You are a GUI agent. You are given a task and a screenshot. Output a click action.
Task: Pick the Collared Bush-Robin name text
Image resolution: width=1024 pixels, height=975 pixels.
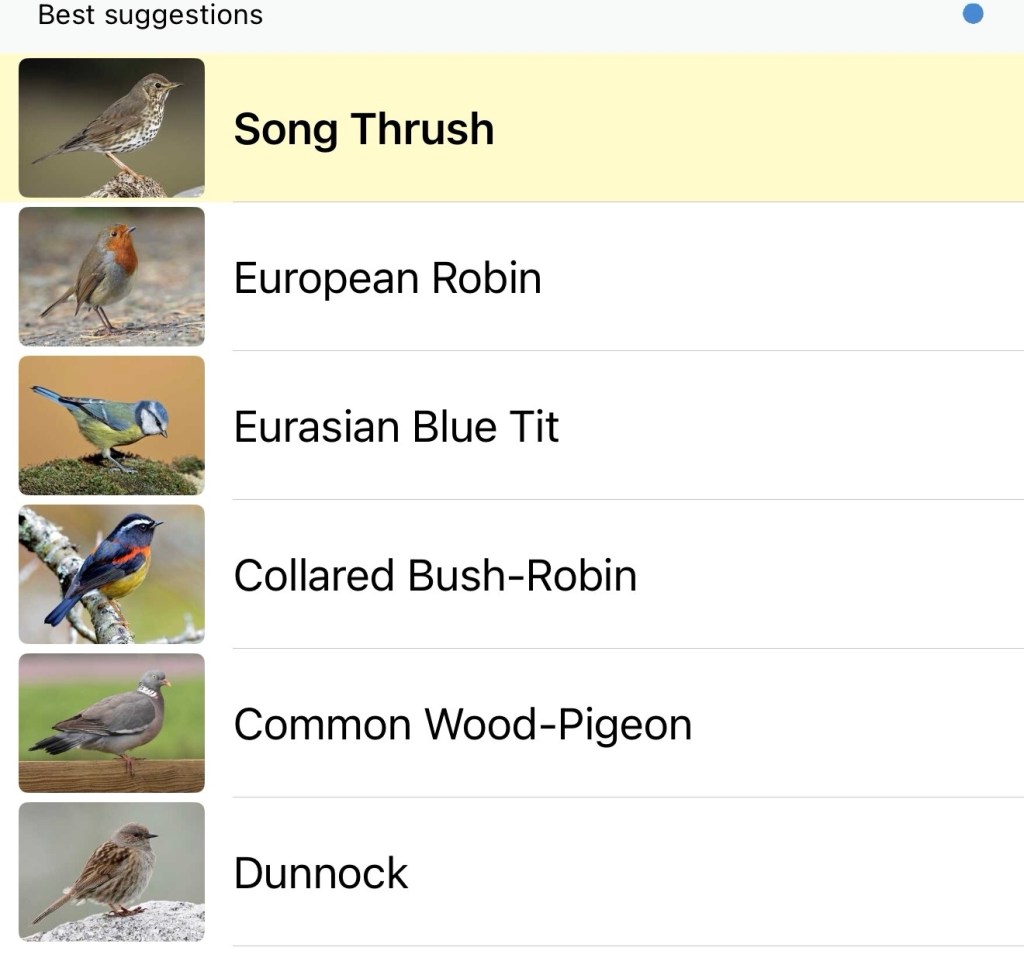click(x=435, y=576)
